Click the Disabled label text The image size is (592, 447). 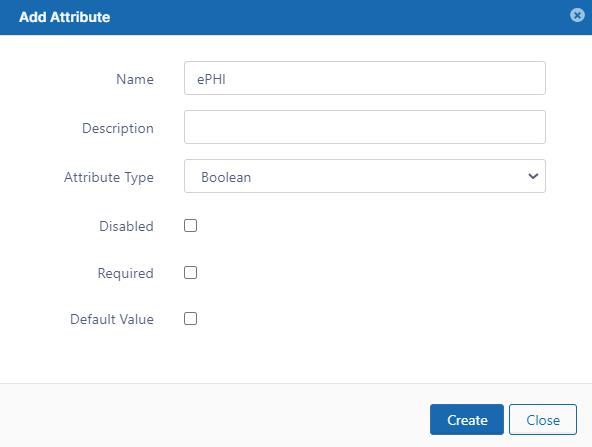pos(126,226)
